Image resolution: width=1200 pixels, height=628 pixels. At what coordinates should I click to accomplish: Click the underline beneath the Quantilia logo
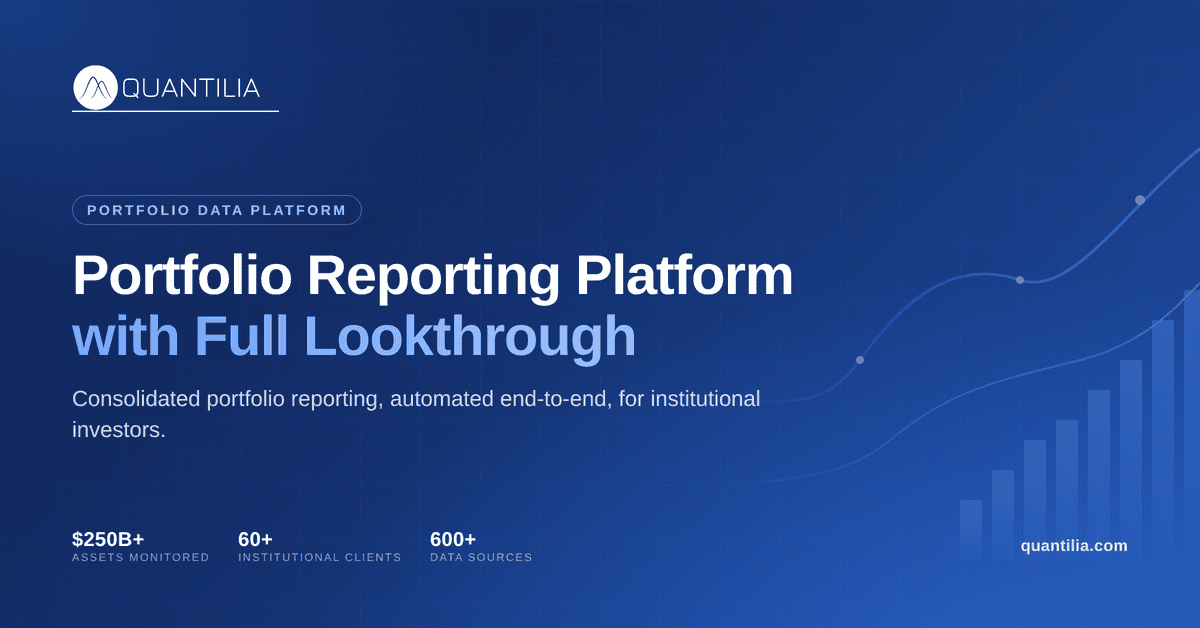176,111
